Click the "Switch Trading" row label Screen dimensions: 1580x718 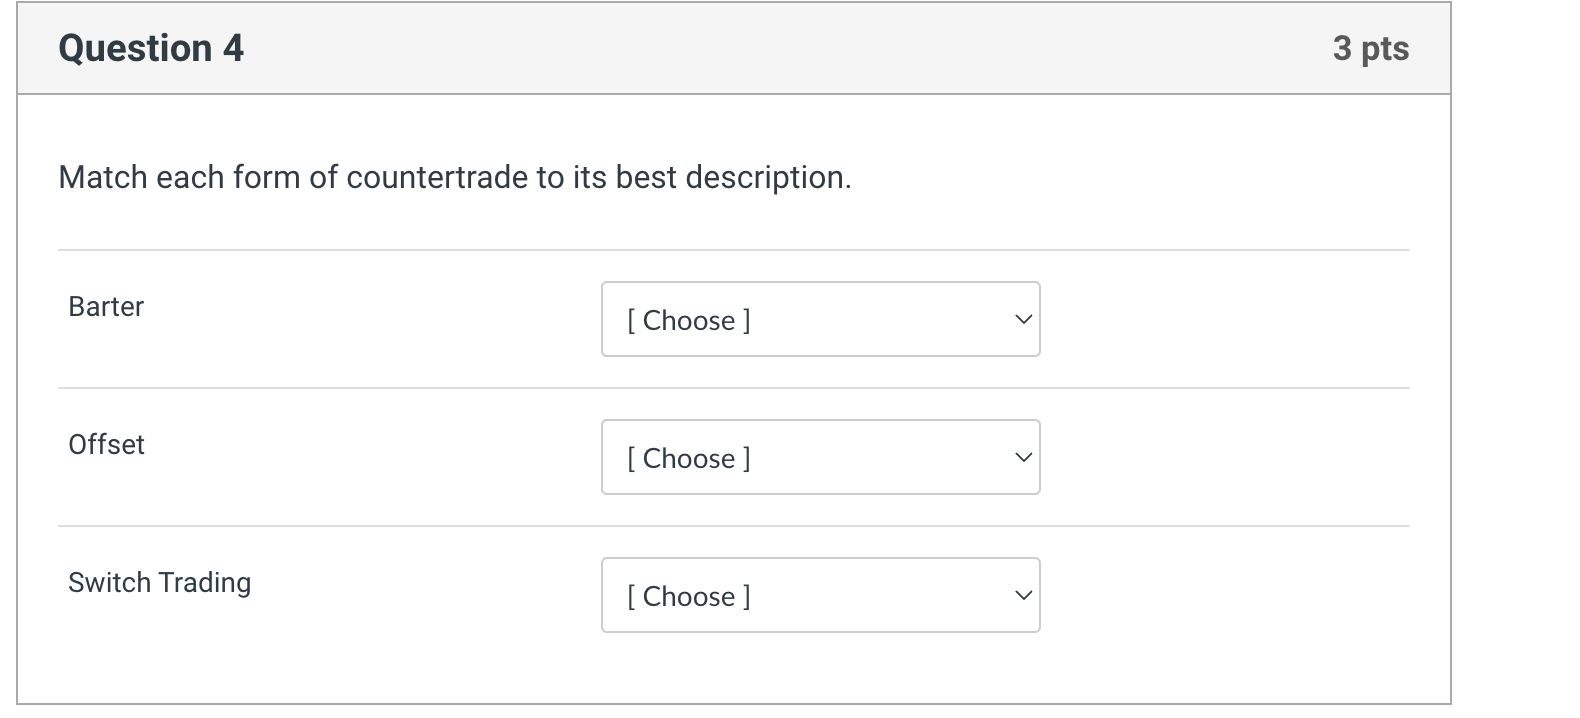pyautogui.click(x=159, y=583)
